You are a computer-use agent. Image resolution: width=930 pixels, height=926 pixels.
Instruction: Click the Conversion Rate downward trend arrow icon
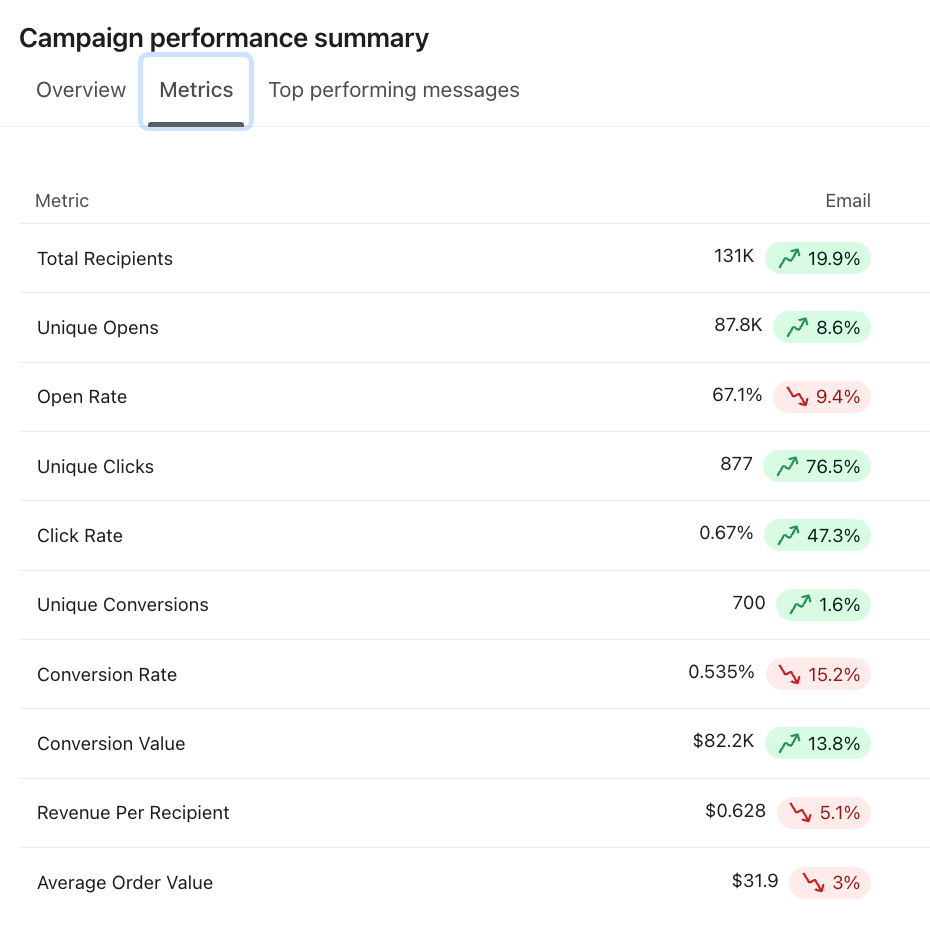tap(790, 675)
